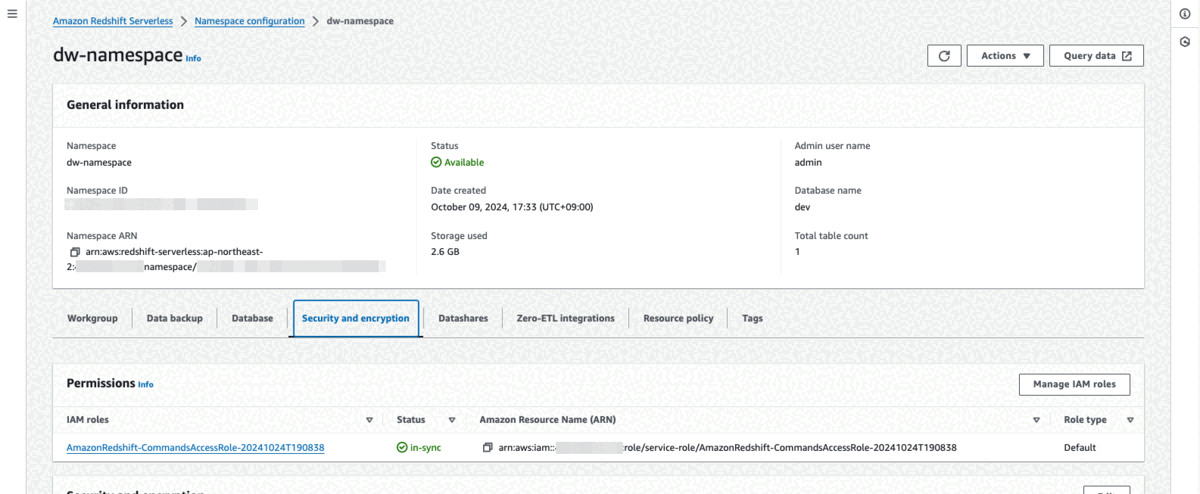Select Security and encryption tab
Image resolution: width=1200 pixels, height=494 pixels.
pyautogui.click(x=356, y=318)
